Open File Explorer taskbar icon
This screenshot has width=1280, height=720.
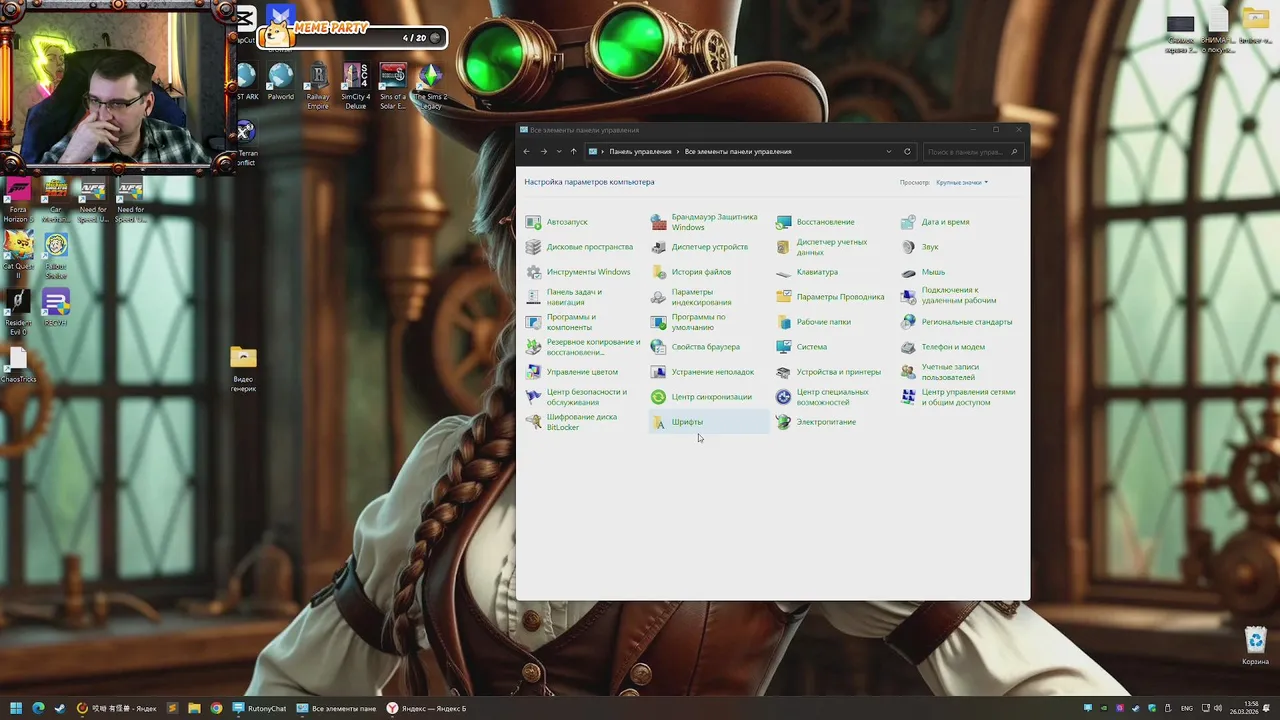pyautogui.click(x=194, y=708)
